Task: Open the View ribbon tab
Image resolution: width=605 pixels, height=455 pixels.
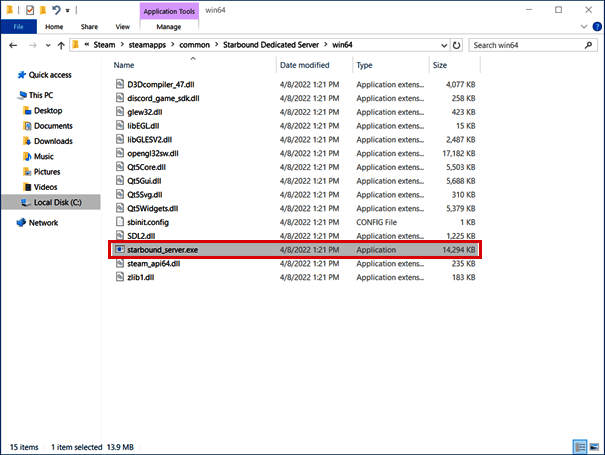Action: (x=122, y=27)
